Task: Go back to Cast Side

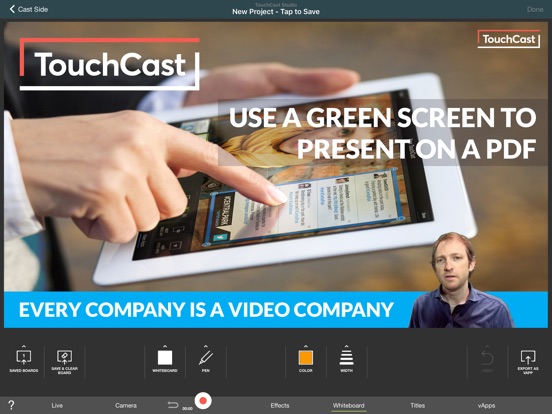Action: pyautogui.click(x=29, y=9)
